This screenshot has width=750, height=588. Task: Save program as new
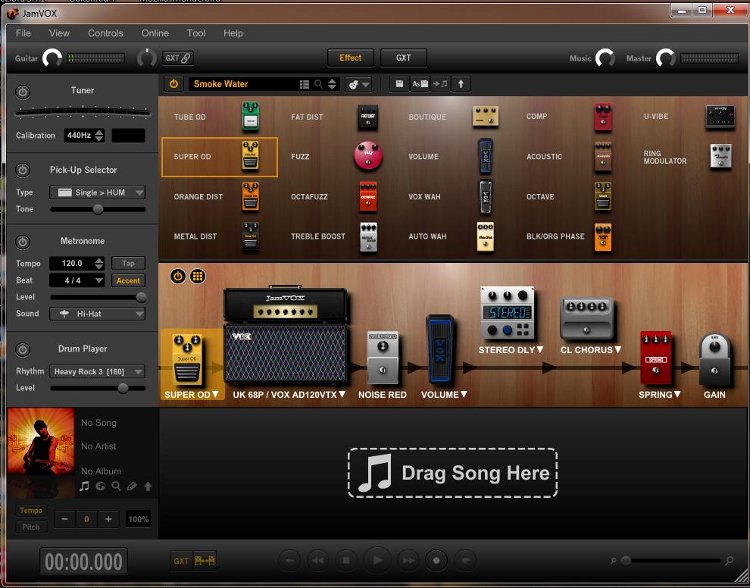[420, 84]
